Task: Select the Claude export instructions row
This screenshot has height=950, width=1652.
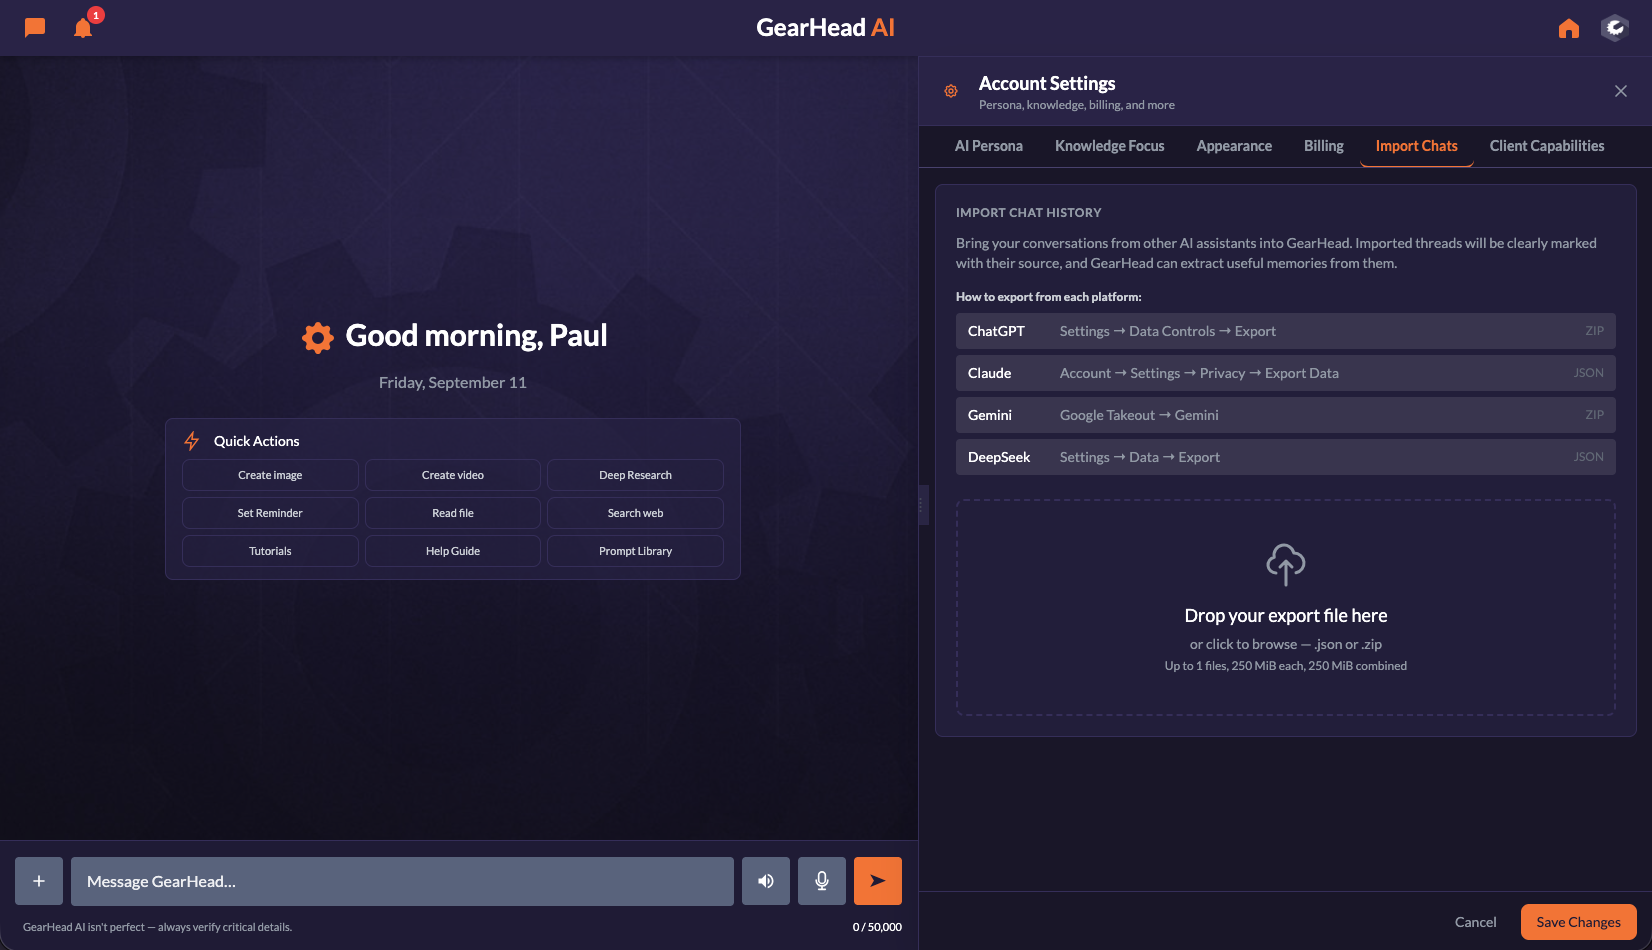Action: click(x=1286, y=373)
